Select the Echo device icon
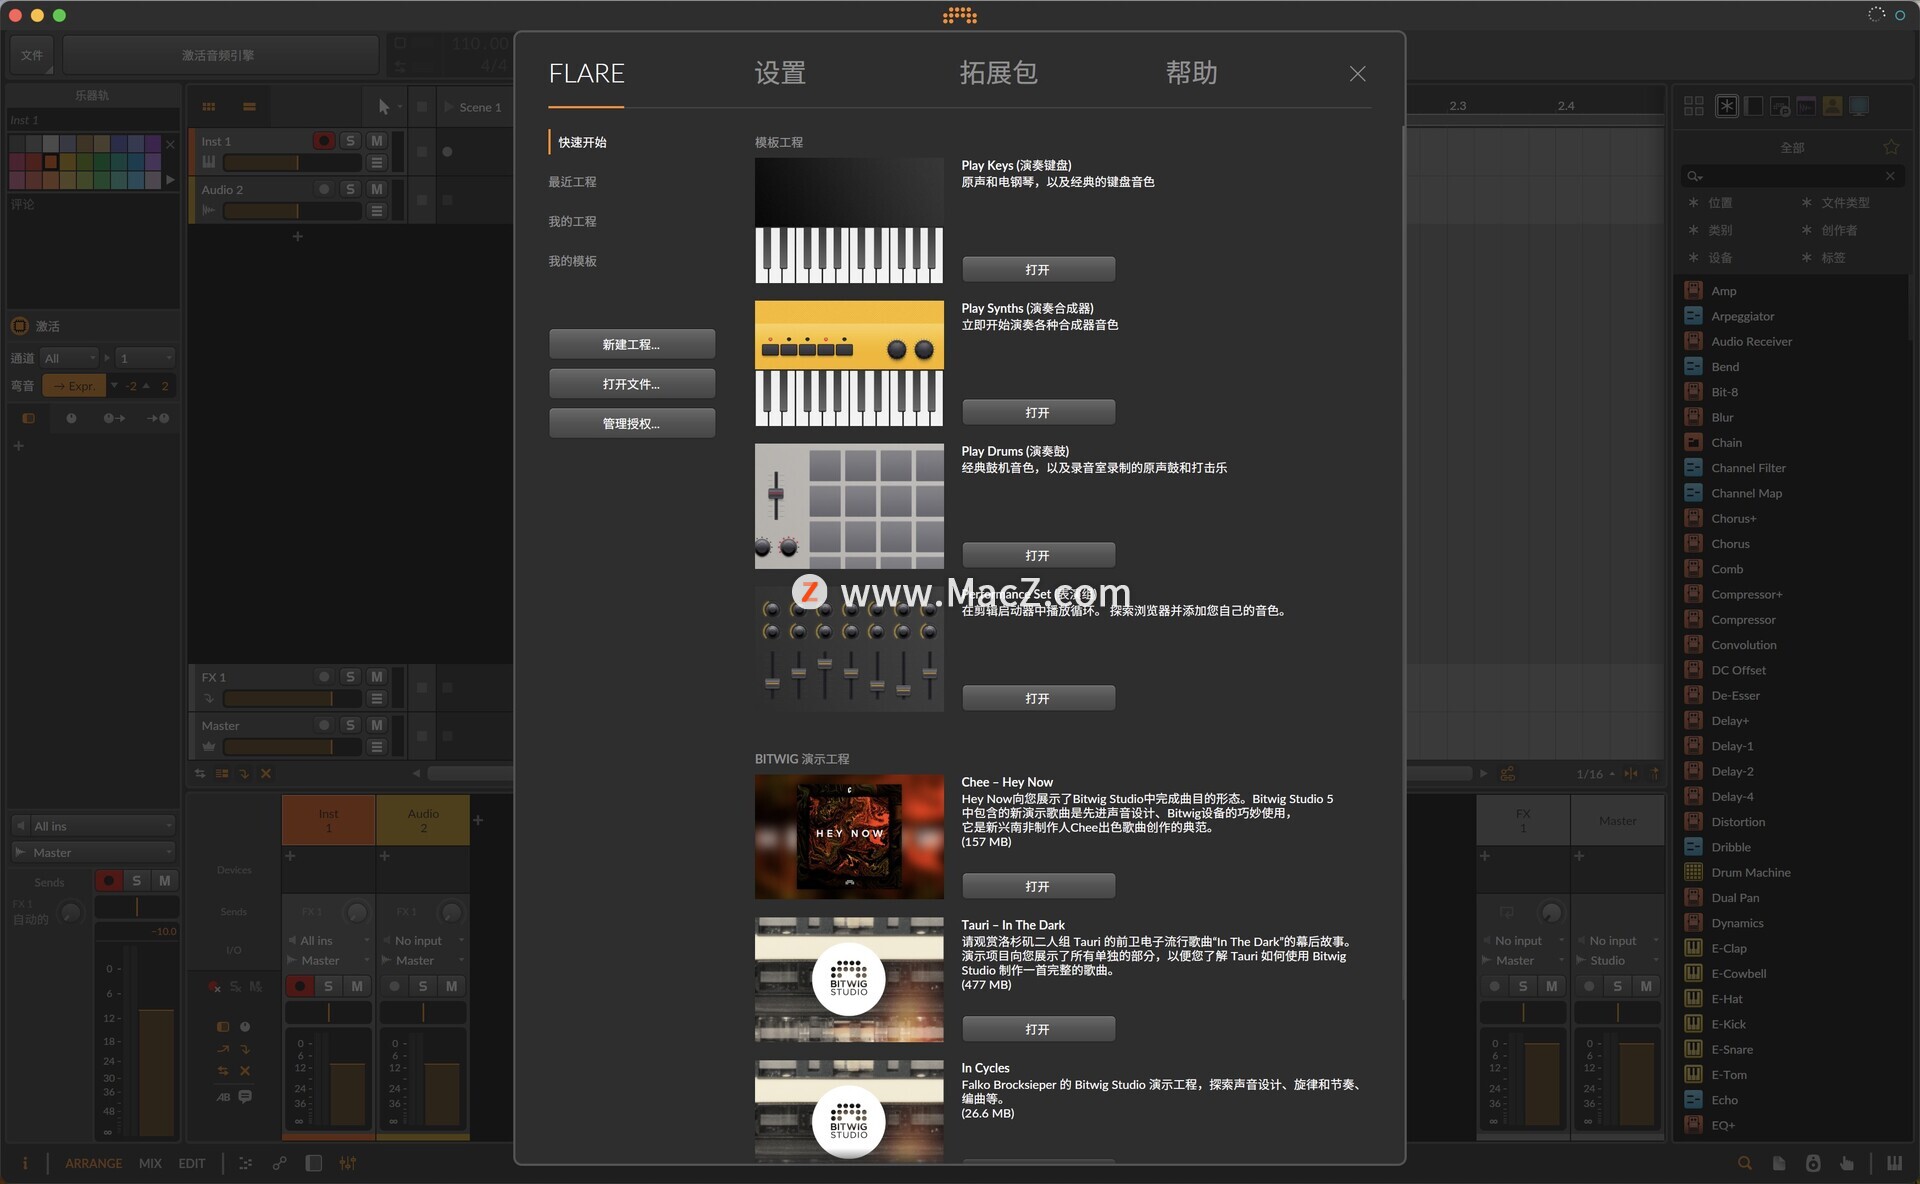This screenshot has height=1184, width=1920. coord(1693,1100)
